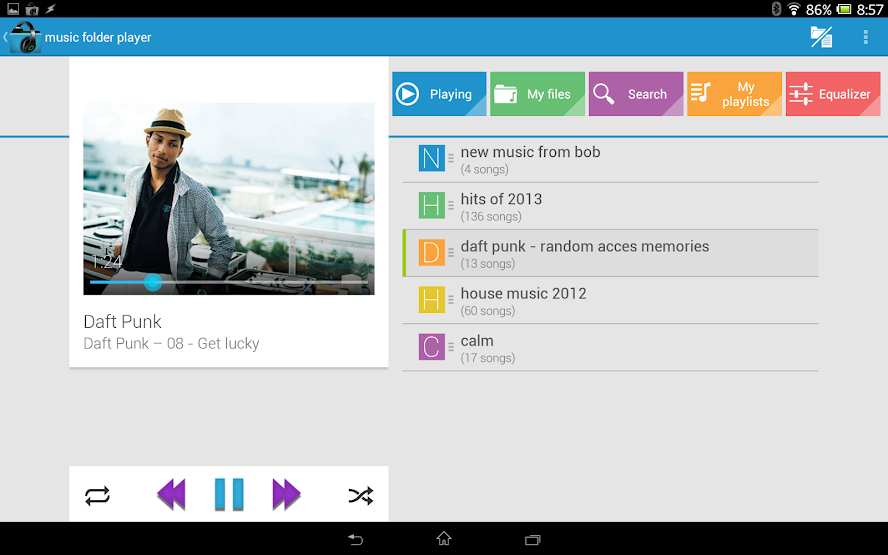The image size is (888, 555).
Task: Show My playlists
Action: click(734, 94)
